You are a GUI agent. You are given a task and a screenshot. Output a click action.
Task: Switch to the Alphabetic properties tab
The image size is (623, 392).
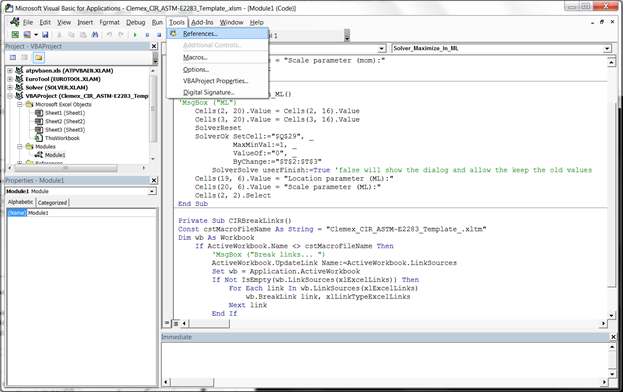(x=21, y=202)
